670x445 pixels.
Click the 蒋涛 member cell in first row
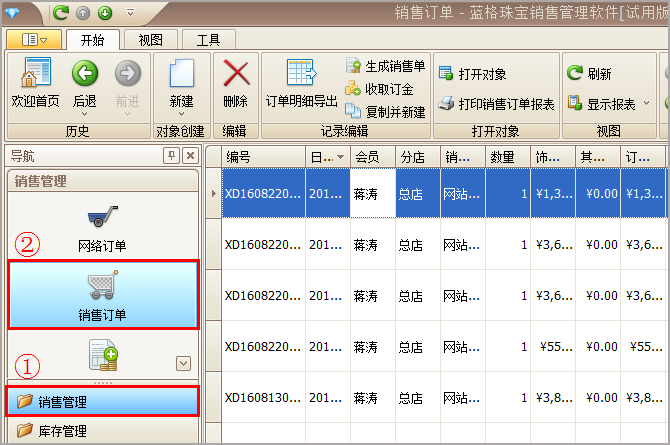click(373, 194)
